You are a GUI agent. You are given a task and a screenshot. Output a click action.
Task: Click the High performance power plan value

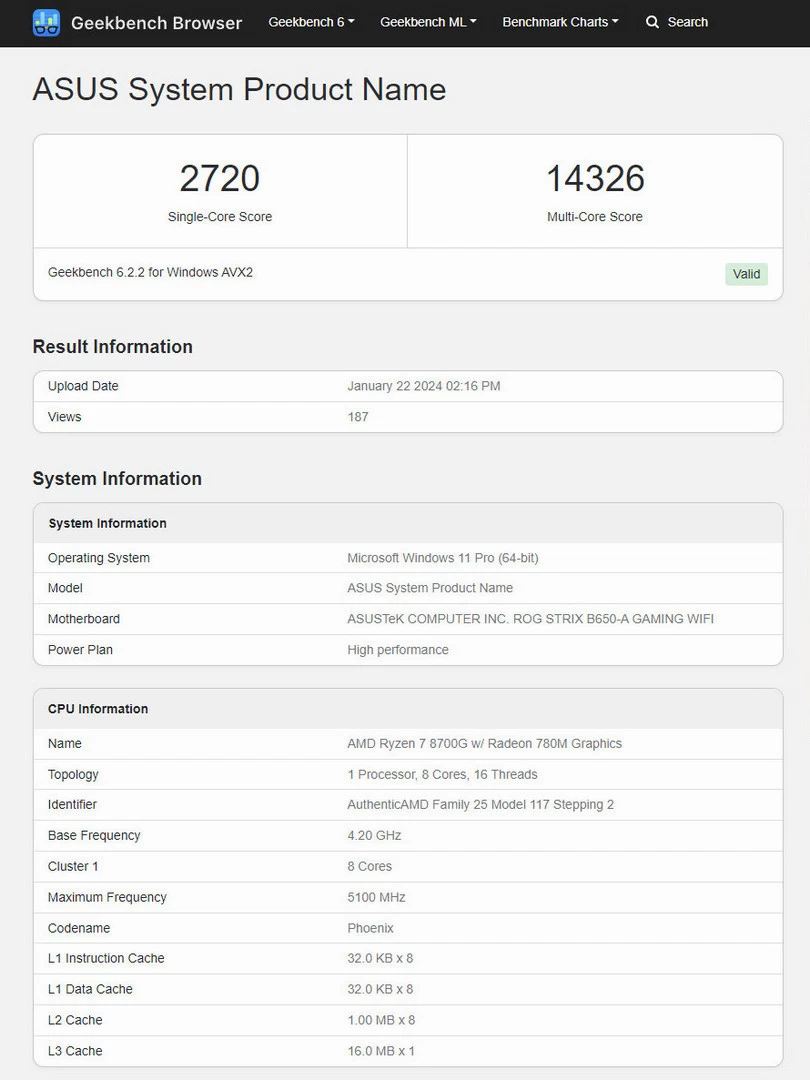click(x=398, y=650)
